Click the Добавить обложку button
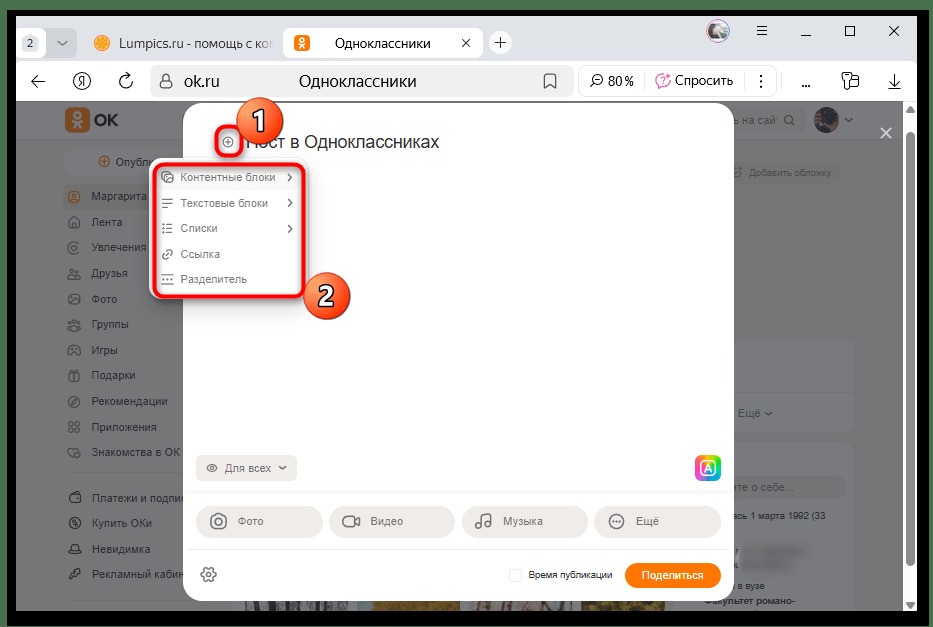Screen dimensions: 933x627 coord(784,173)
